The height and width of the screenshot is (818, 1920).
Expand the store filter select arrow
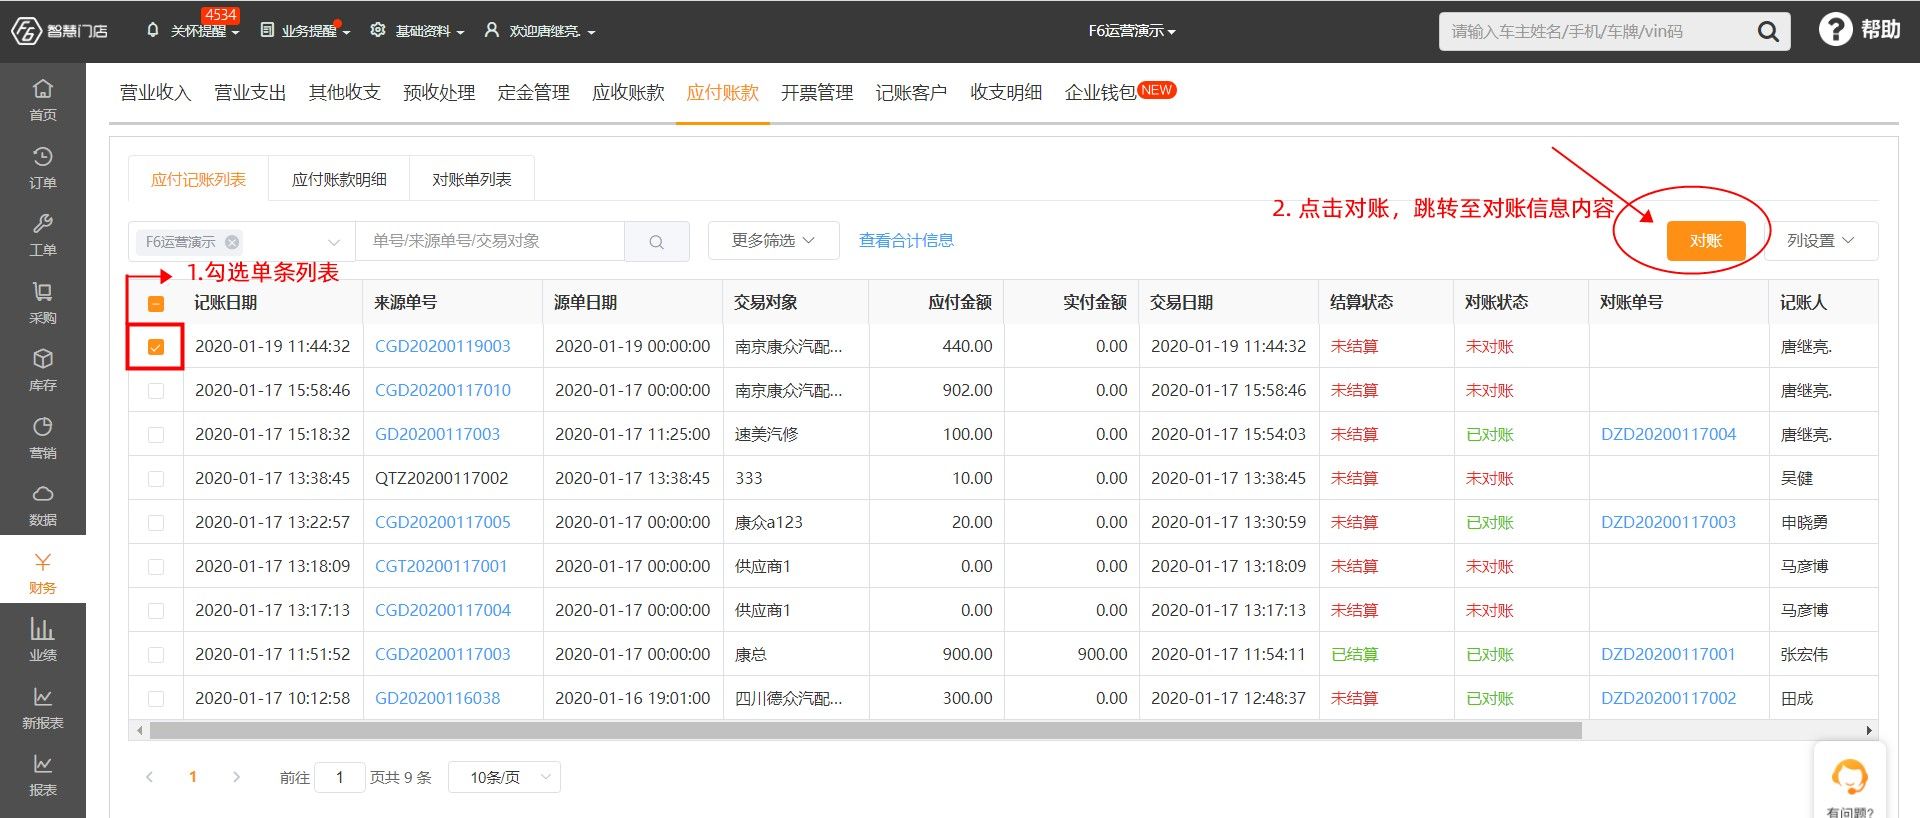334,242
